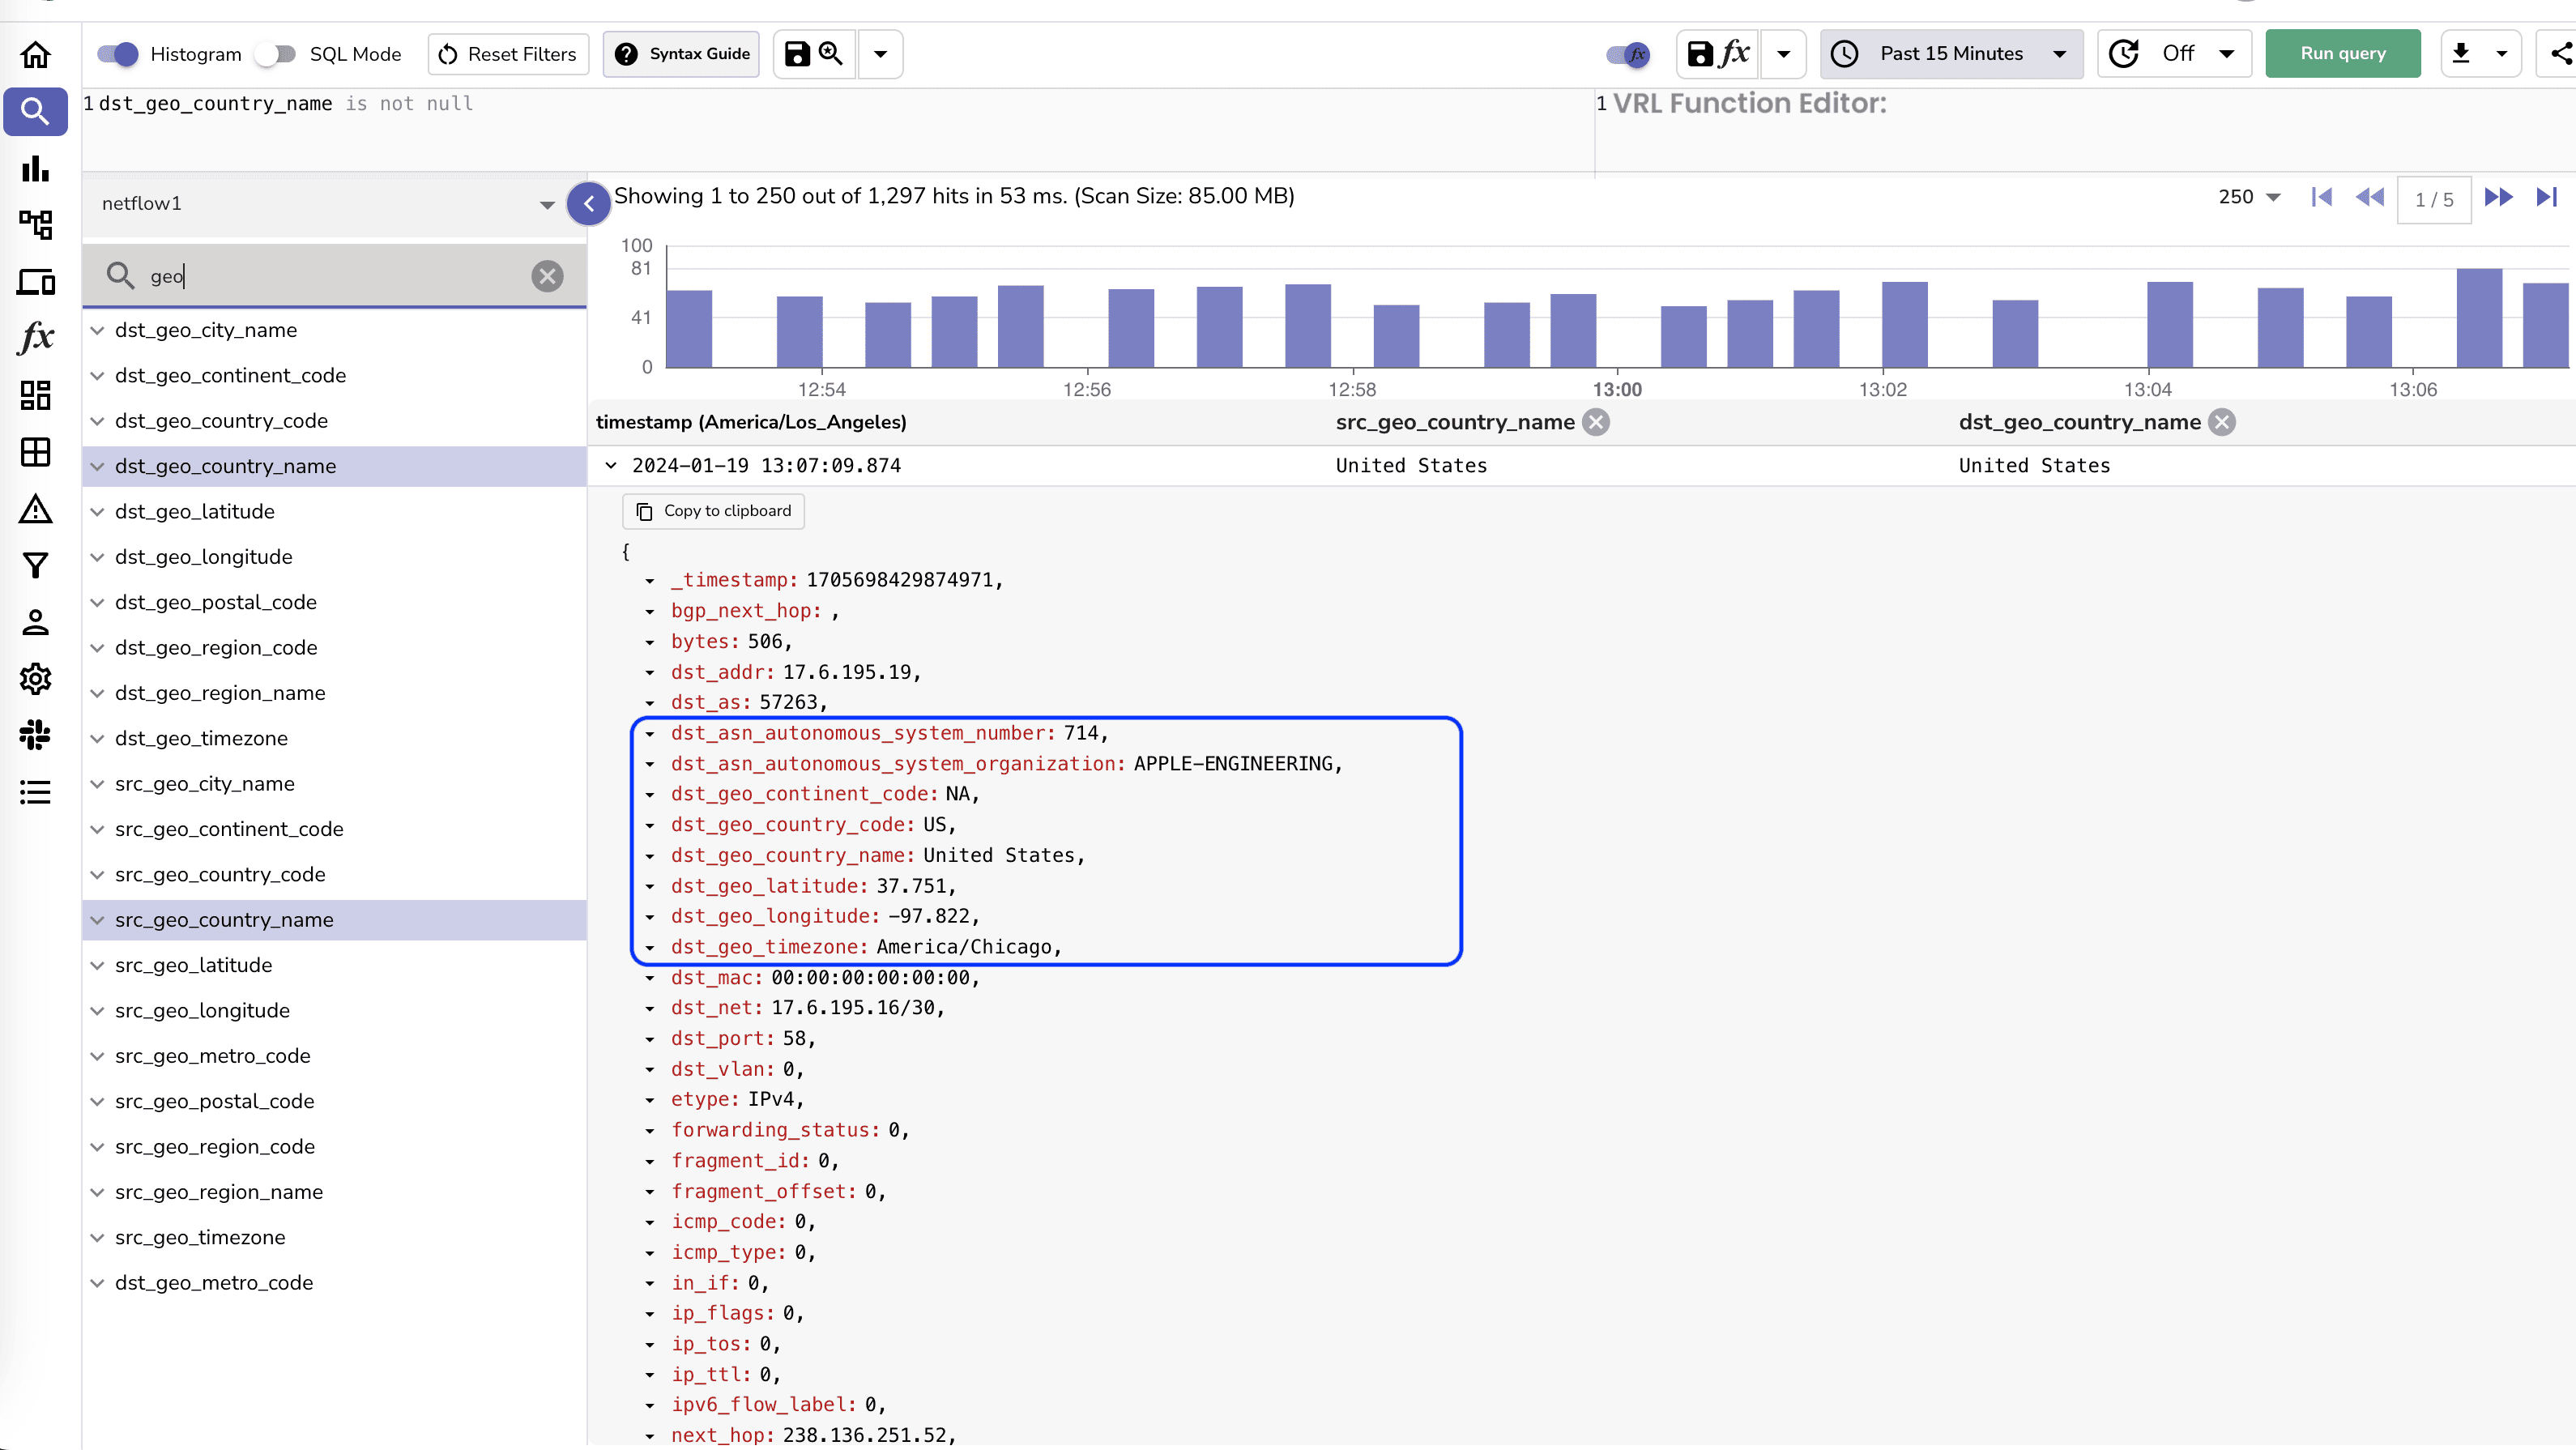Turn off the Histogram toggle
Screen dimensions: 2576x1450
[117, 54]
